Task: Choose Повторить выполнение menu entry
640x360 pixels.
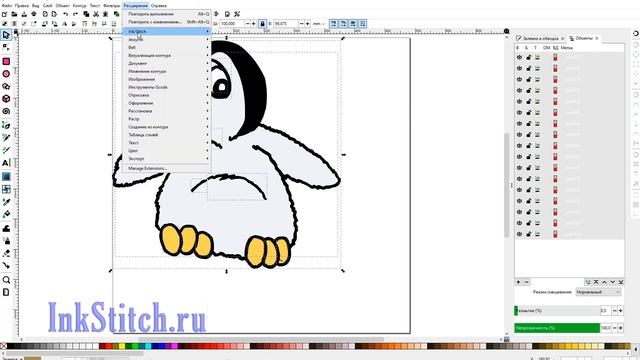Action: [167, 14]
